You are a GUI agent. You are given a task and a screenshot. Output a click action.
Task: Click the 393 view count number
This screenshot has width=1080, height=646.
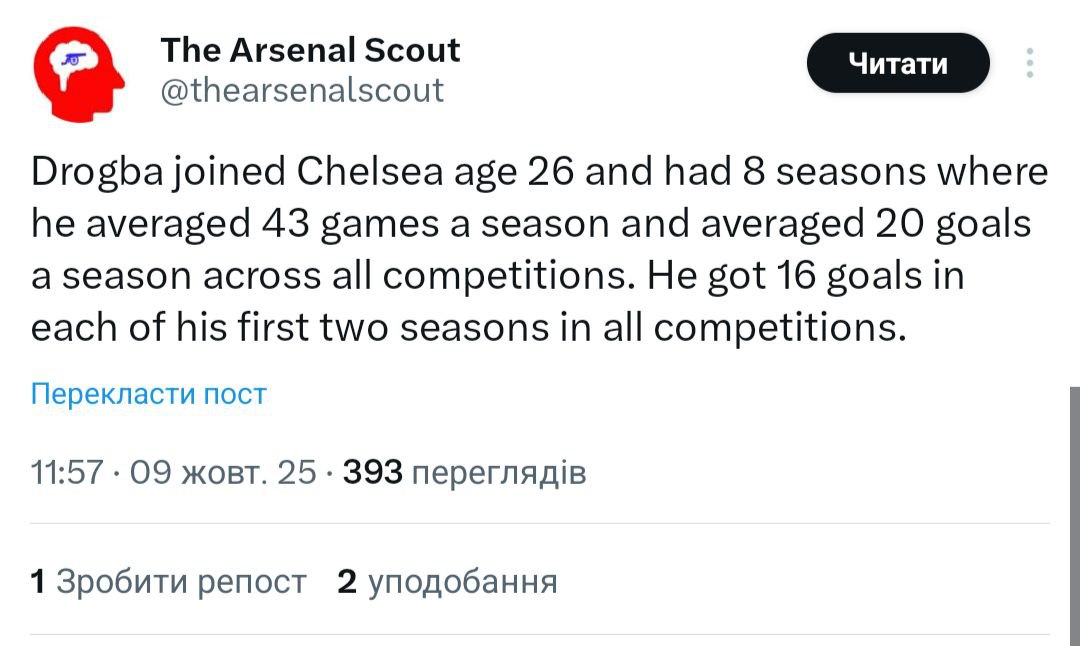[x=372, y=472]
